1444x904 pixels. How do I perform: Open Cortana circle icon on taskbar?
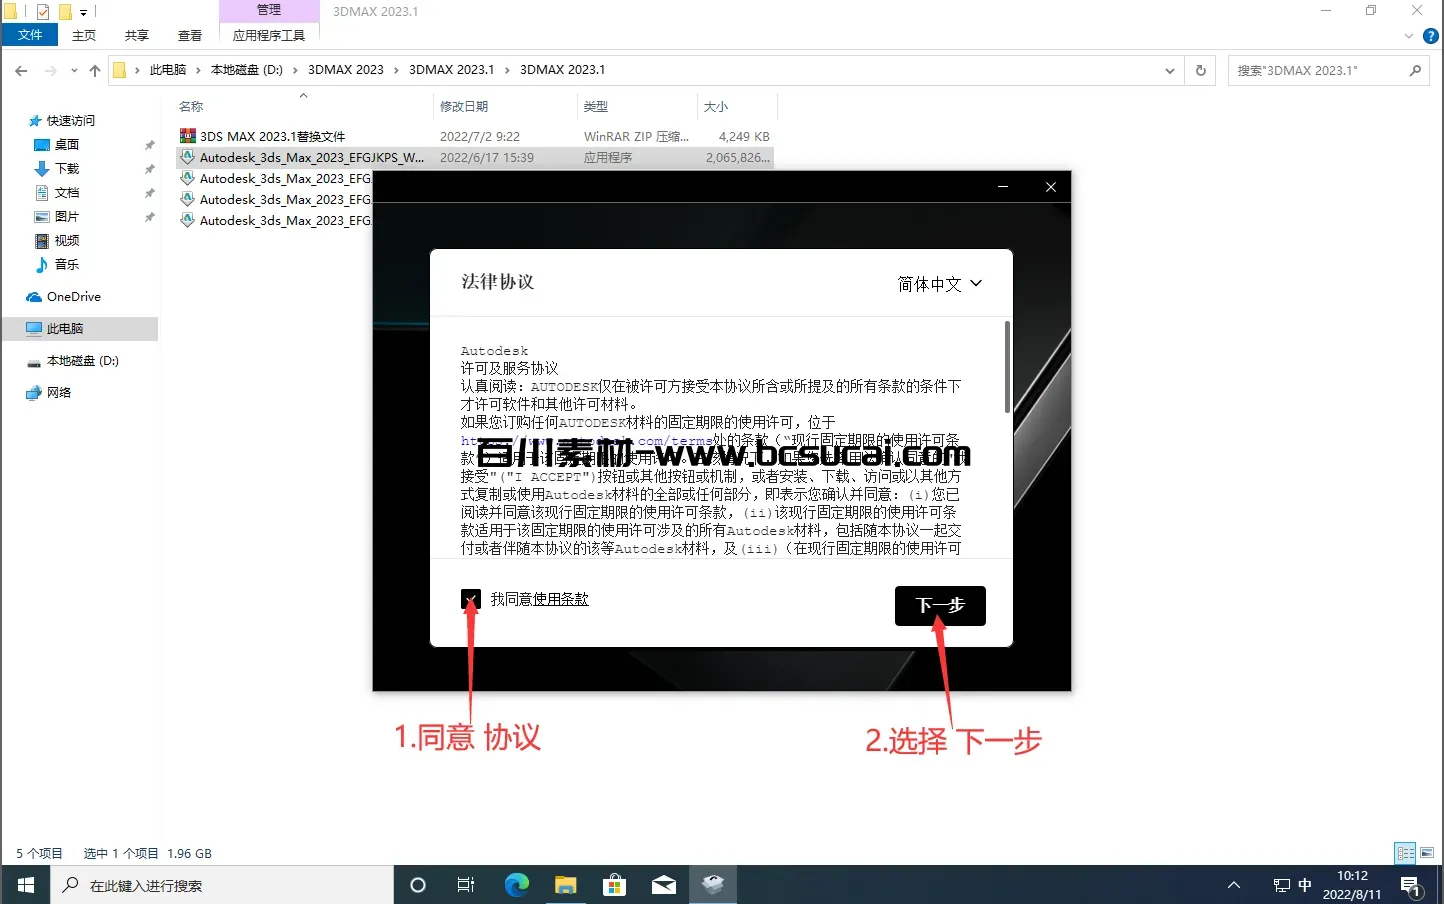pyautogui.click(x=418, y=885)
